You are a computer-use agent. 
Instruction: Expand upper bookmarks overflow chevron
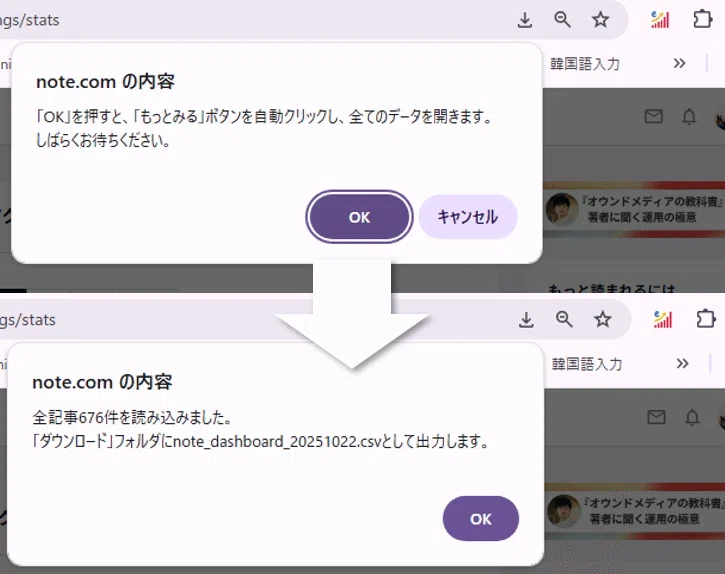click(x=679, y=63)
